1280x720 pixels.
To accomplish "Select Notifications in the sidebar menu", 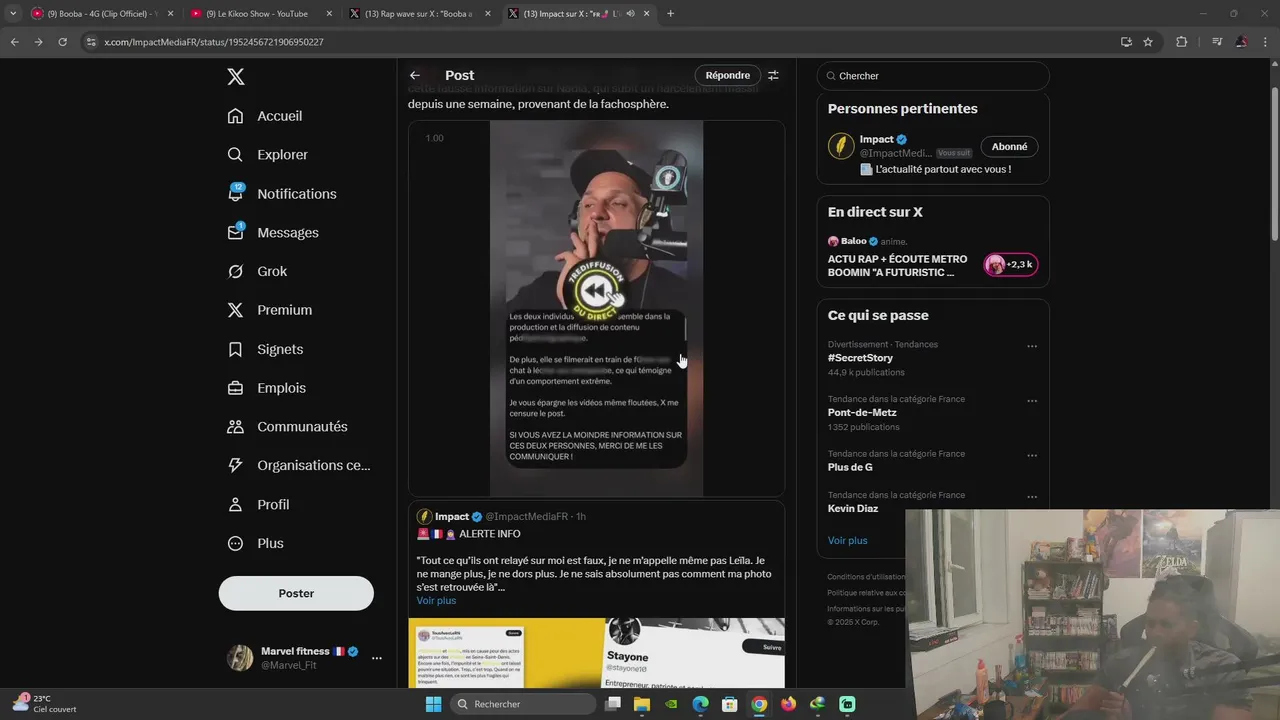I will point(297,194).
